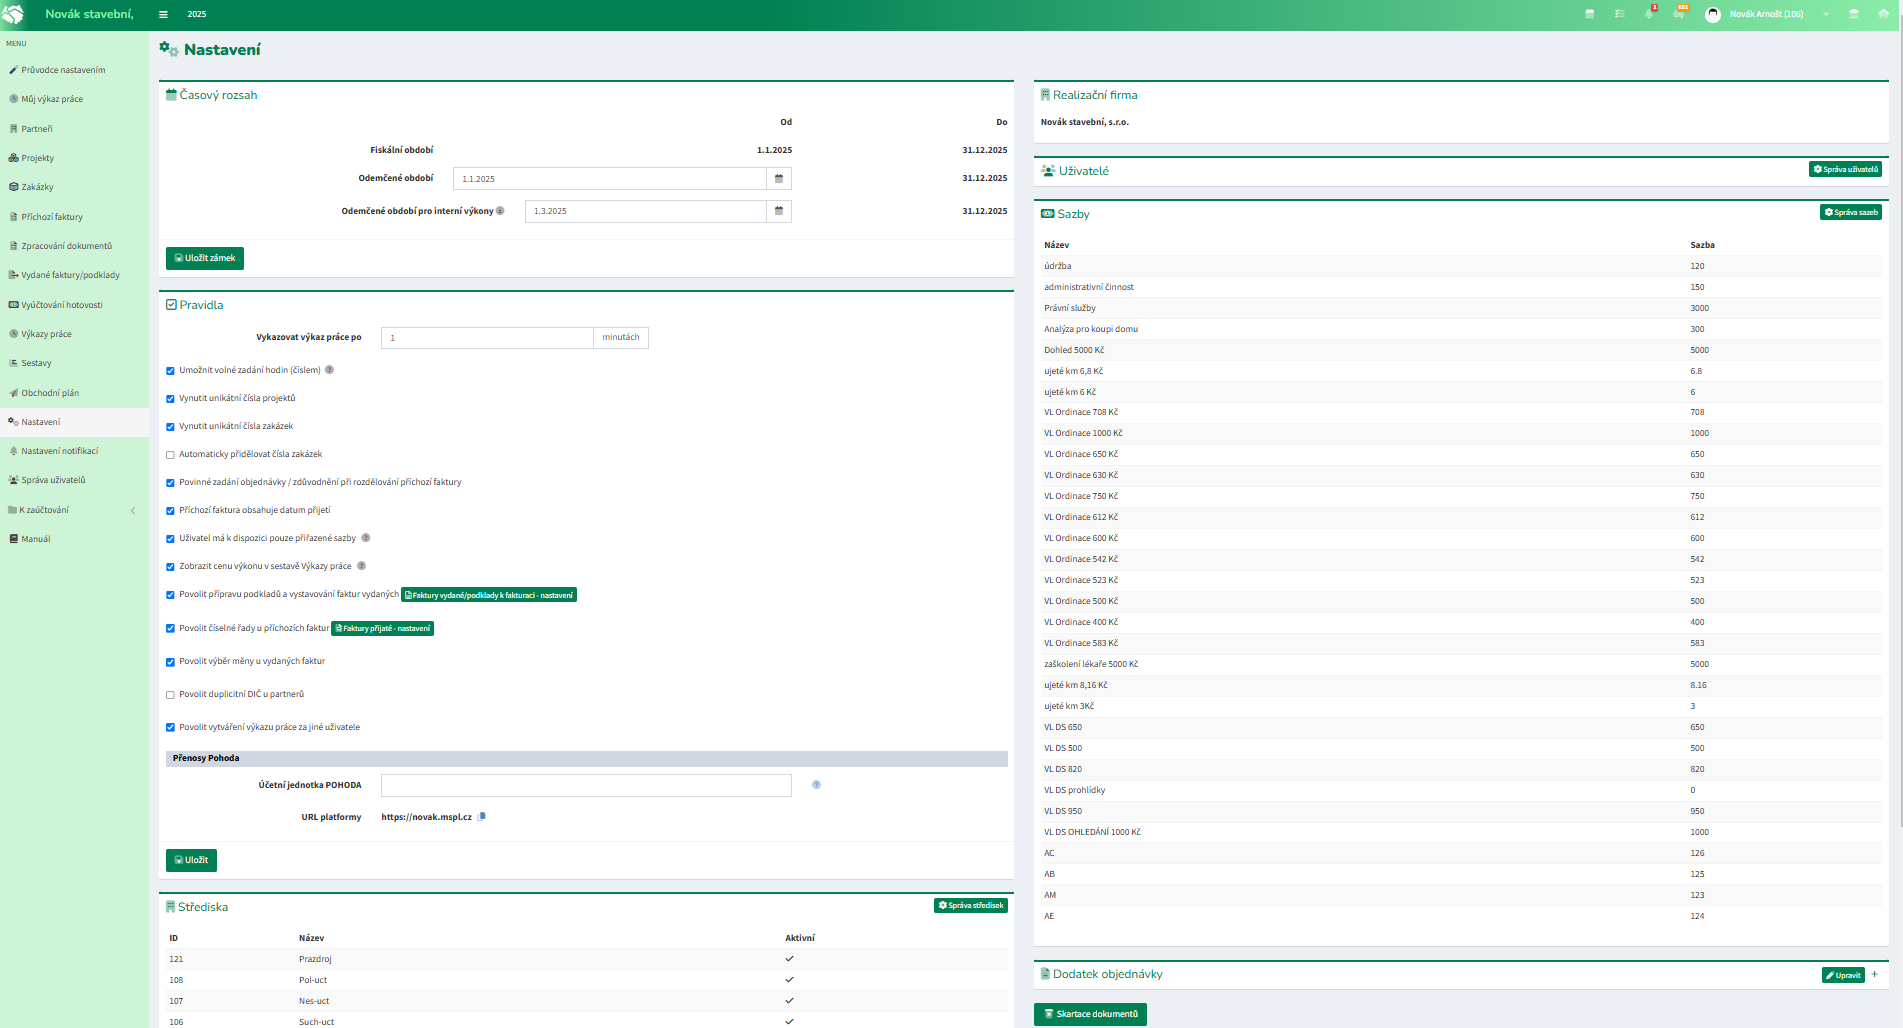This screenshot has height=1028, width=1903.
Task: Open Výkazy práce in the sidebar
Action: [x=74, y=334]
